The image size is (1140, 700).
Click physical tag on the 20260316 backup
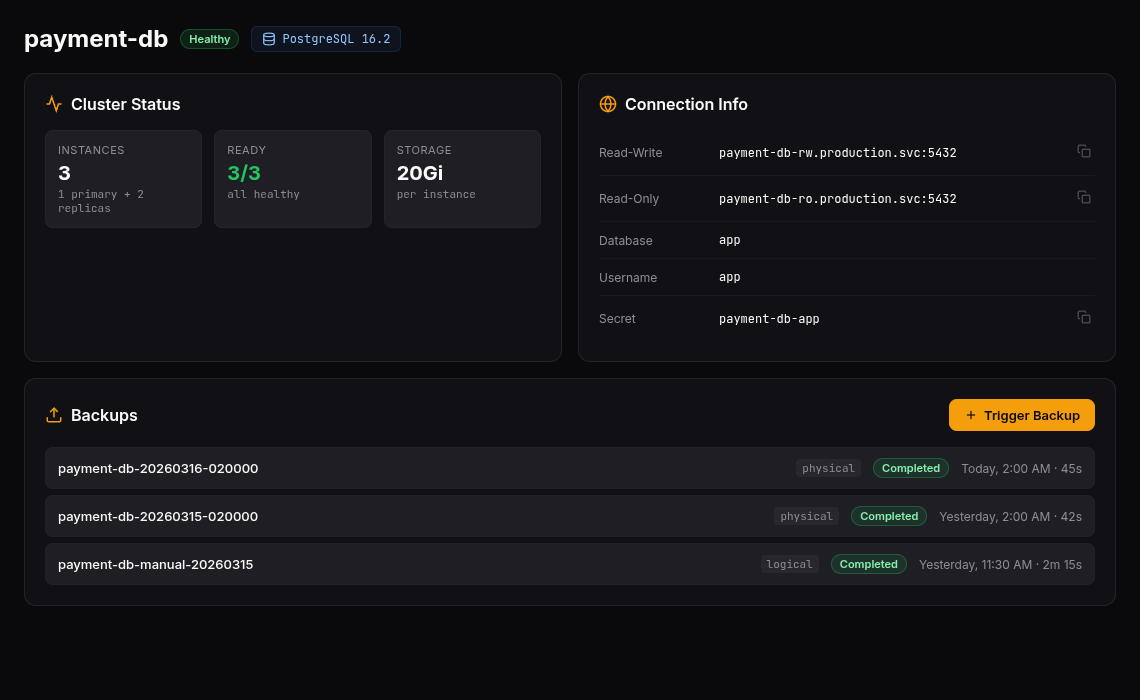(828, 468)
